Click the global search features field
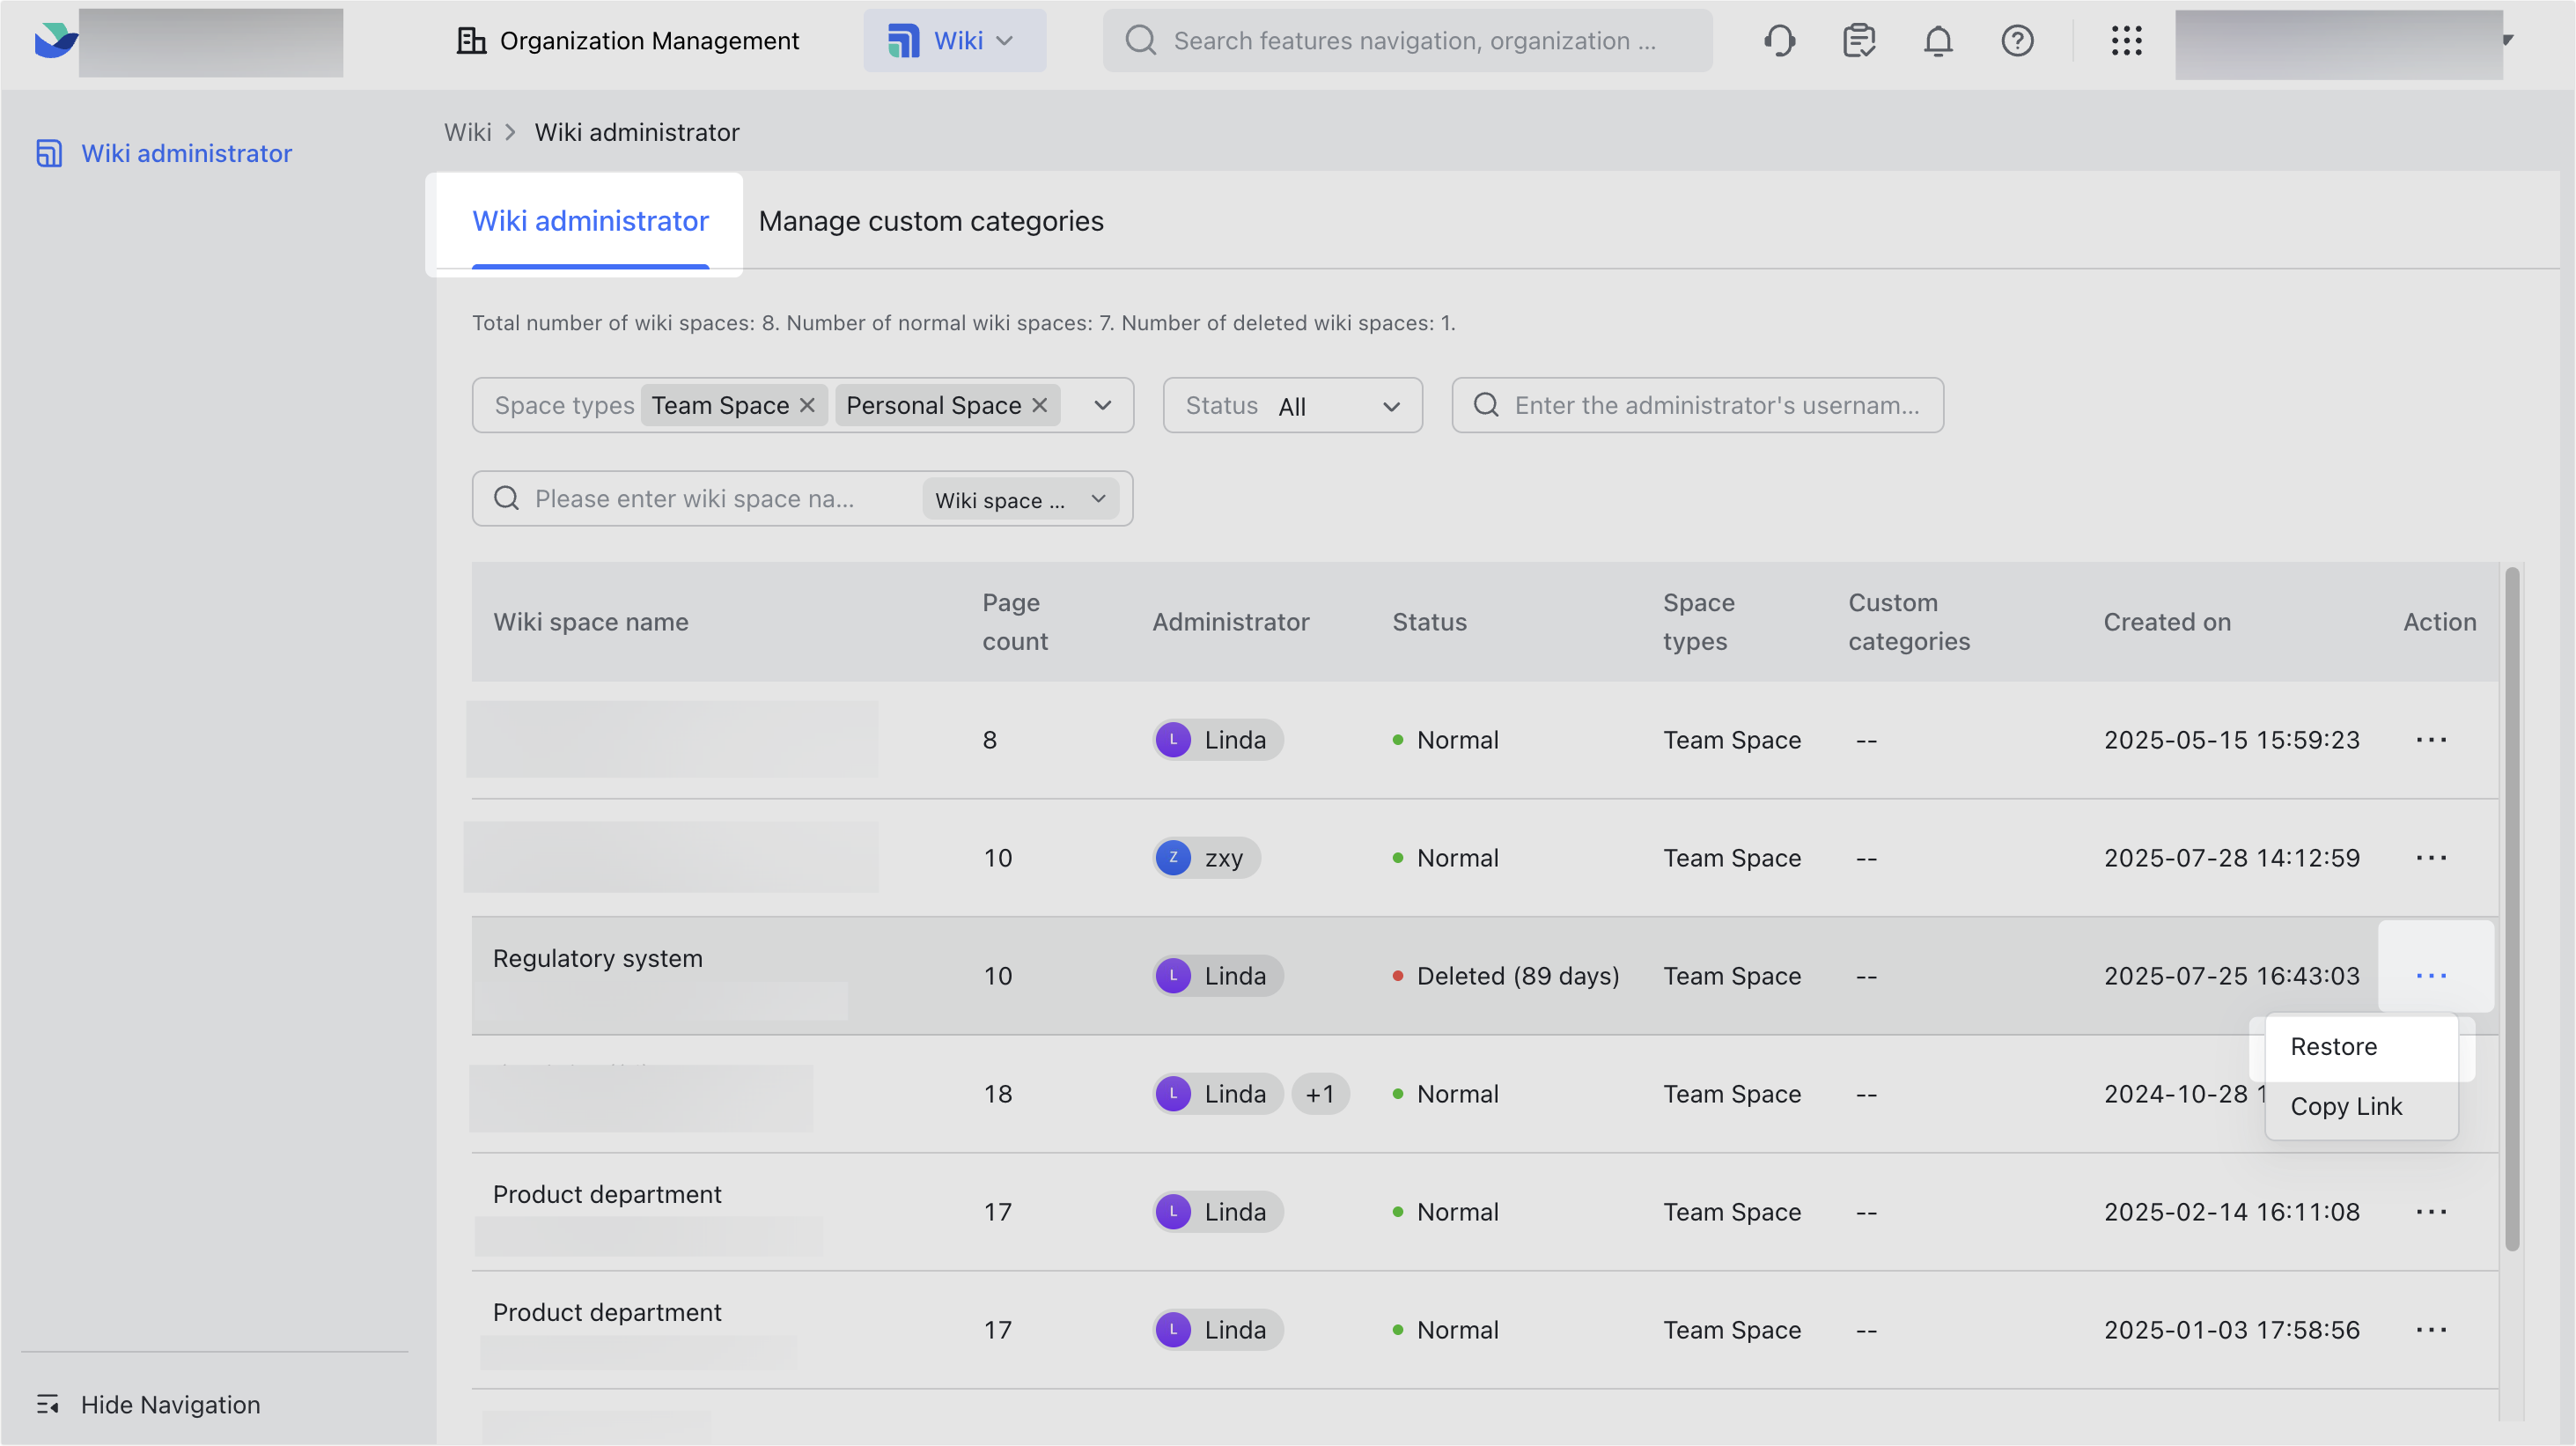The image size is (2576, 1446). pyautogui.click(x=1407, y=41)
